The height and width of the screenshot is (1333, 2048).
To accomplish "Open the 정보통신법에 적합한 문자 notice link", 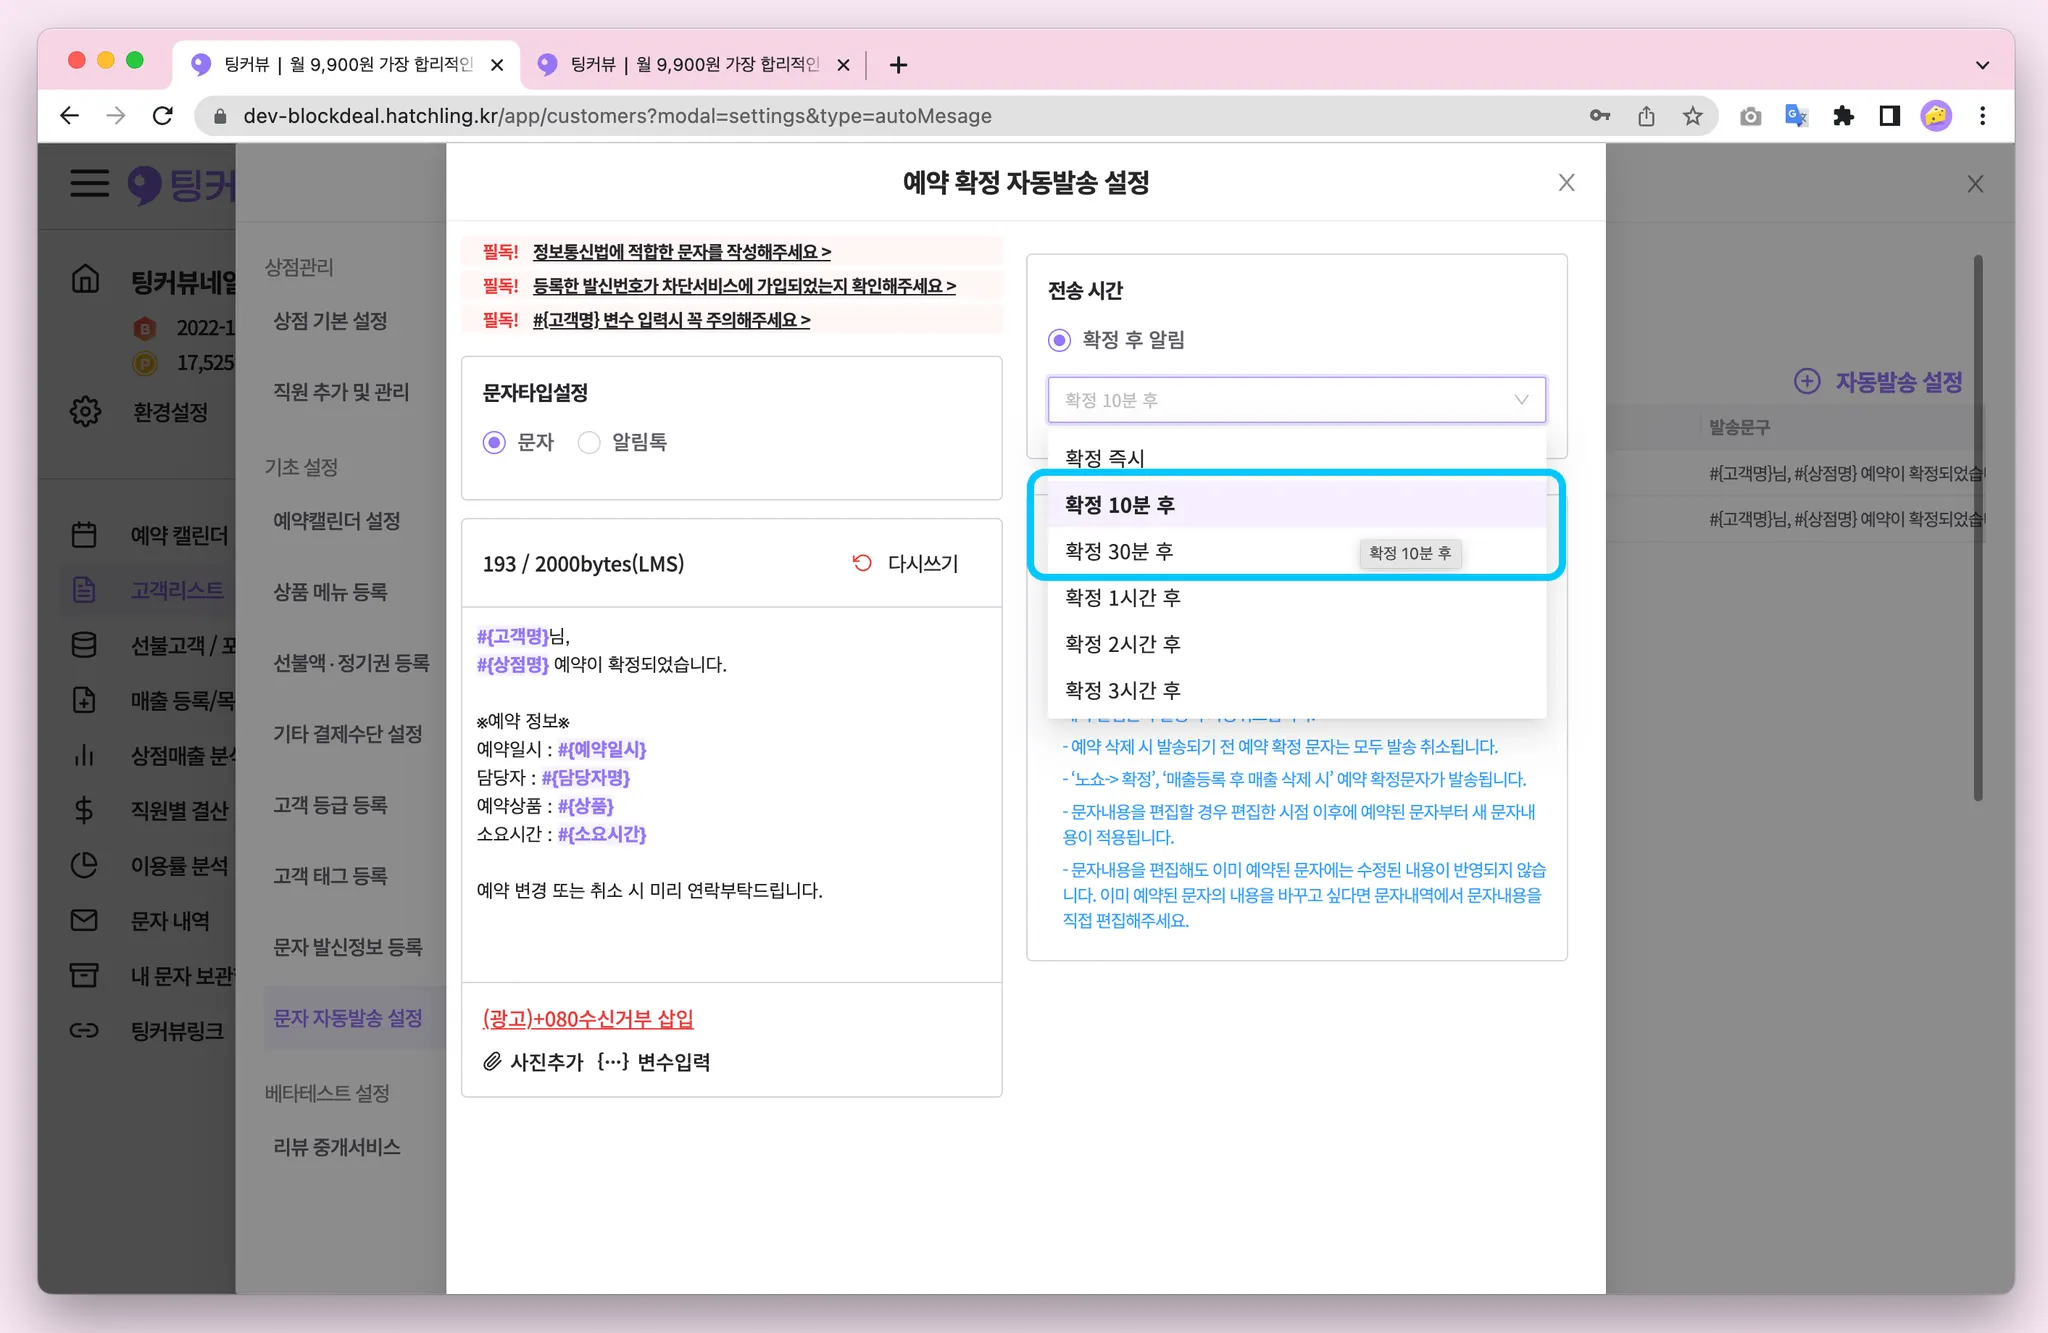I will tap(681, 252).
